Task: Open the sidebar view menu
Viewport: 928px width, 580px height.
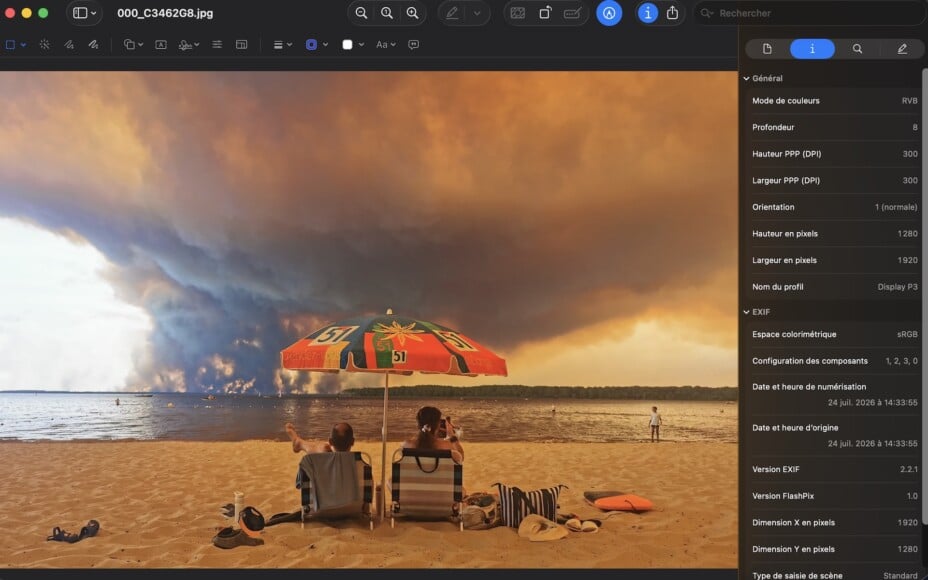Action: pyautogui.click(x=84, y=13)
